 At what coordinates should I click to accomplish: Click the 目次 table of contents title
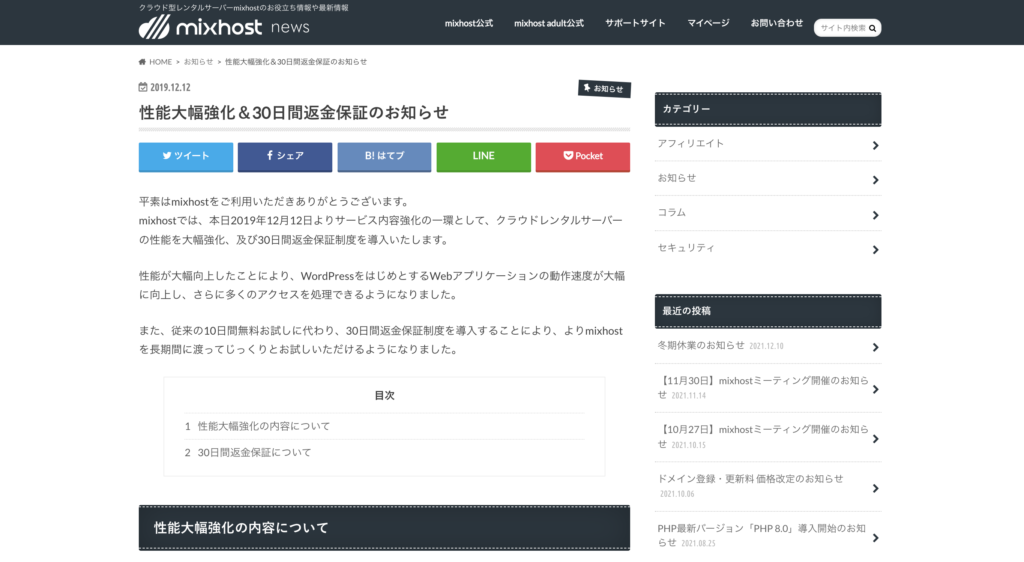[x=385, y=396]
